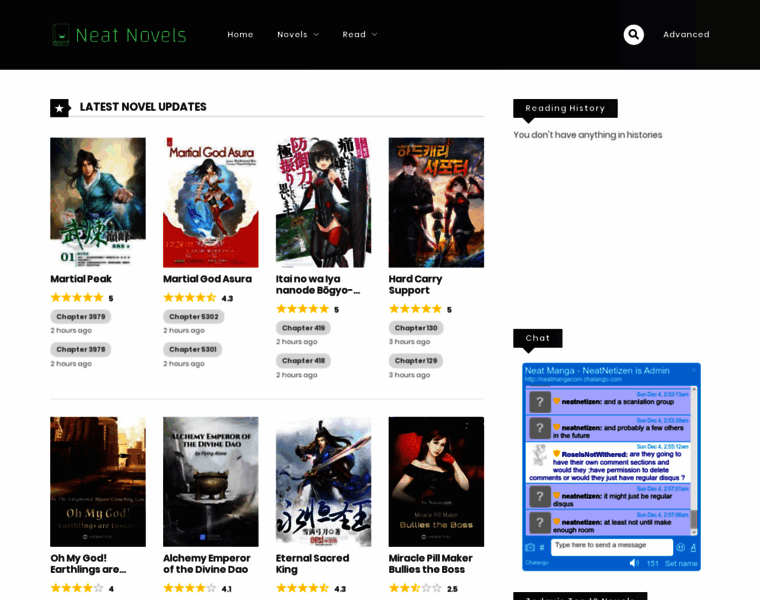This screenshot has width=760, height=600.
Task: Click the 151 user count in chat
Action: pyautogui.click(x=652, y=563)
